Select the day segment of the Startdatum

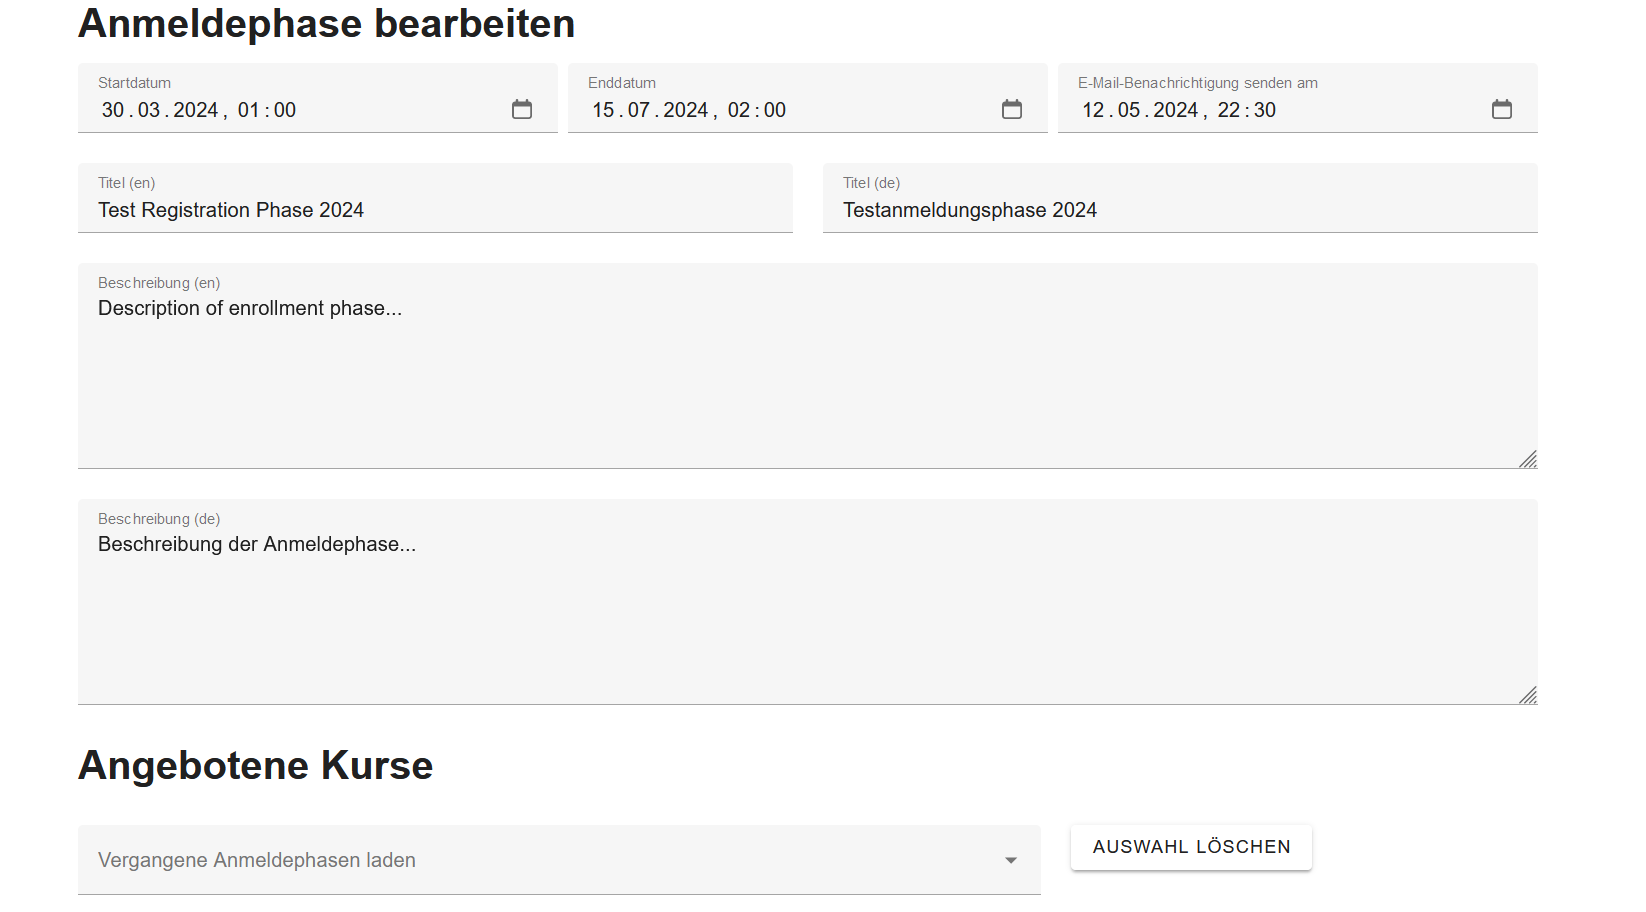click(110, 110)
